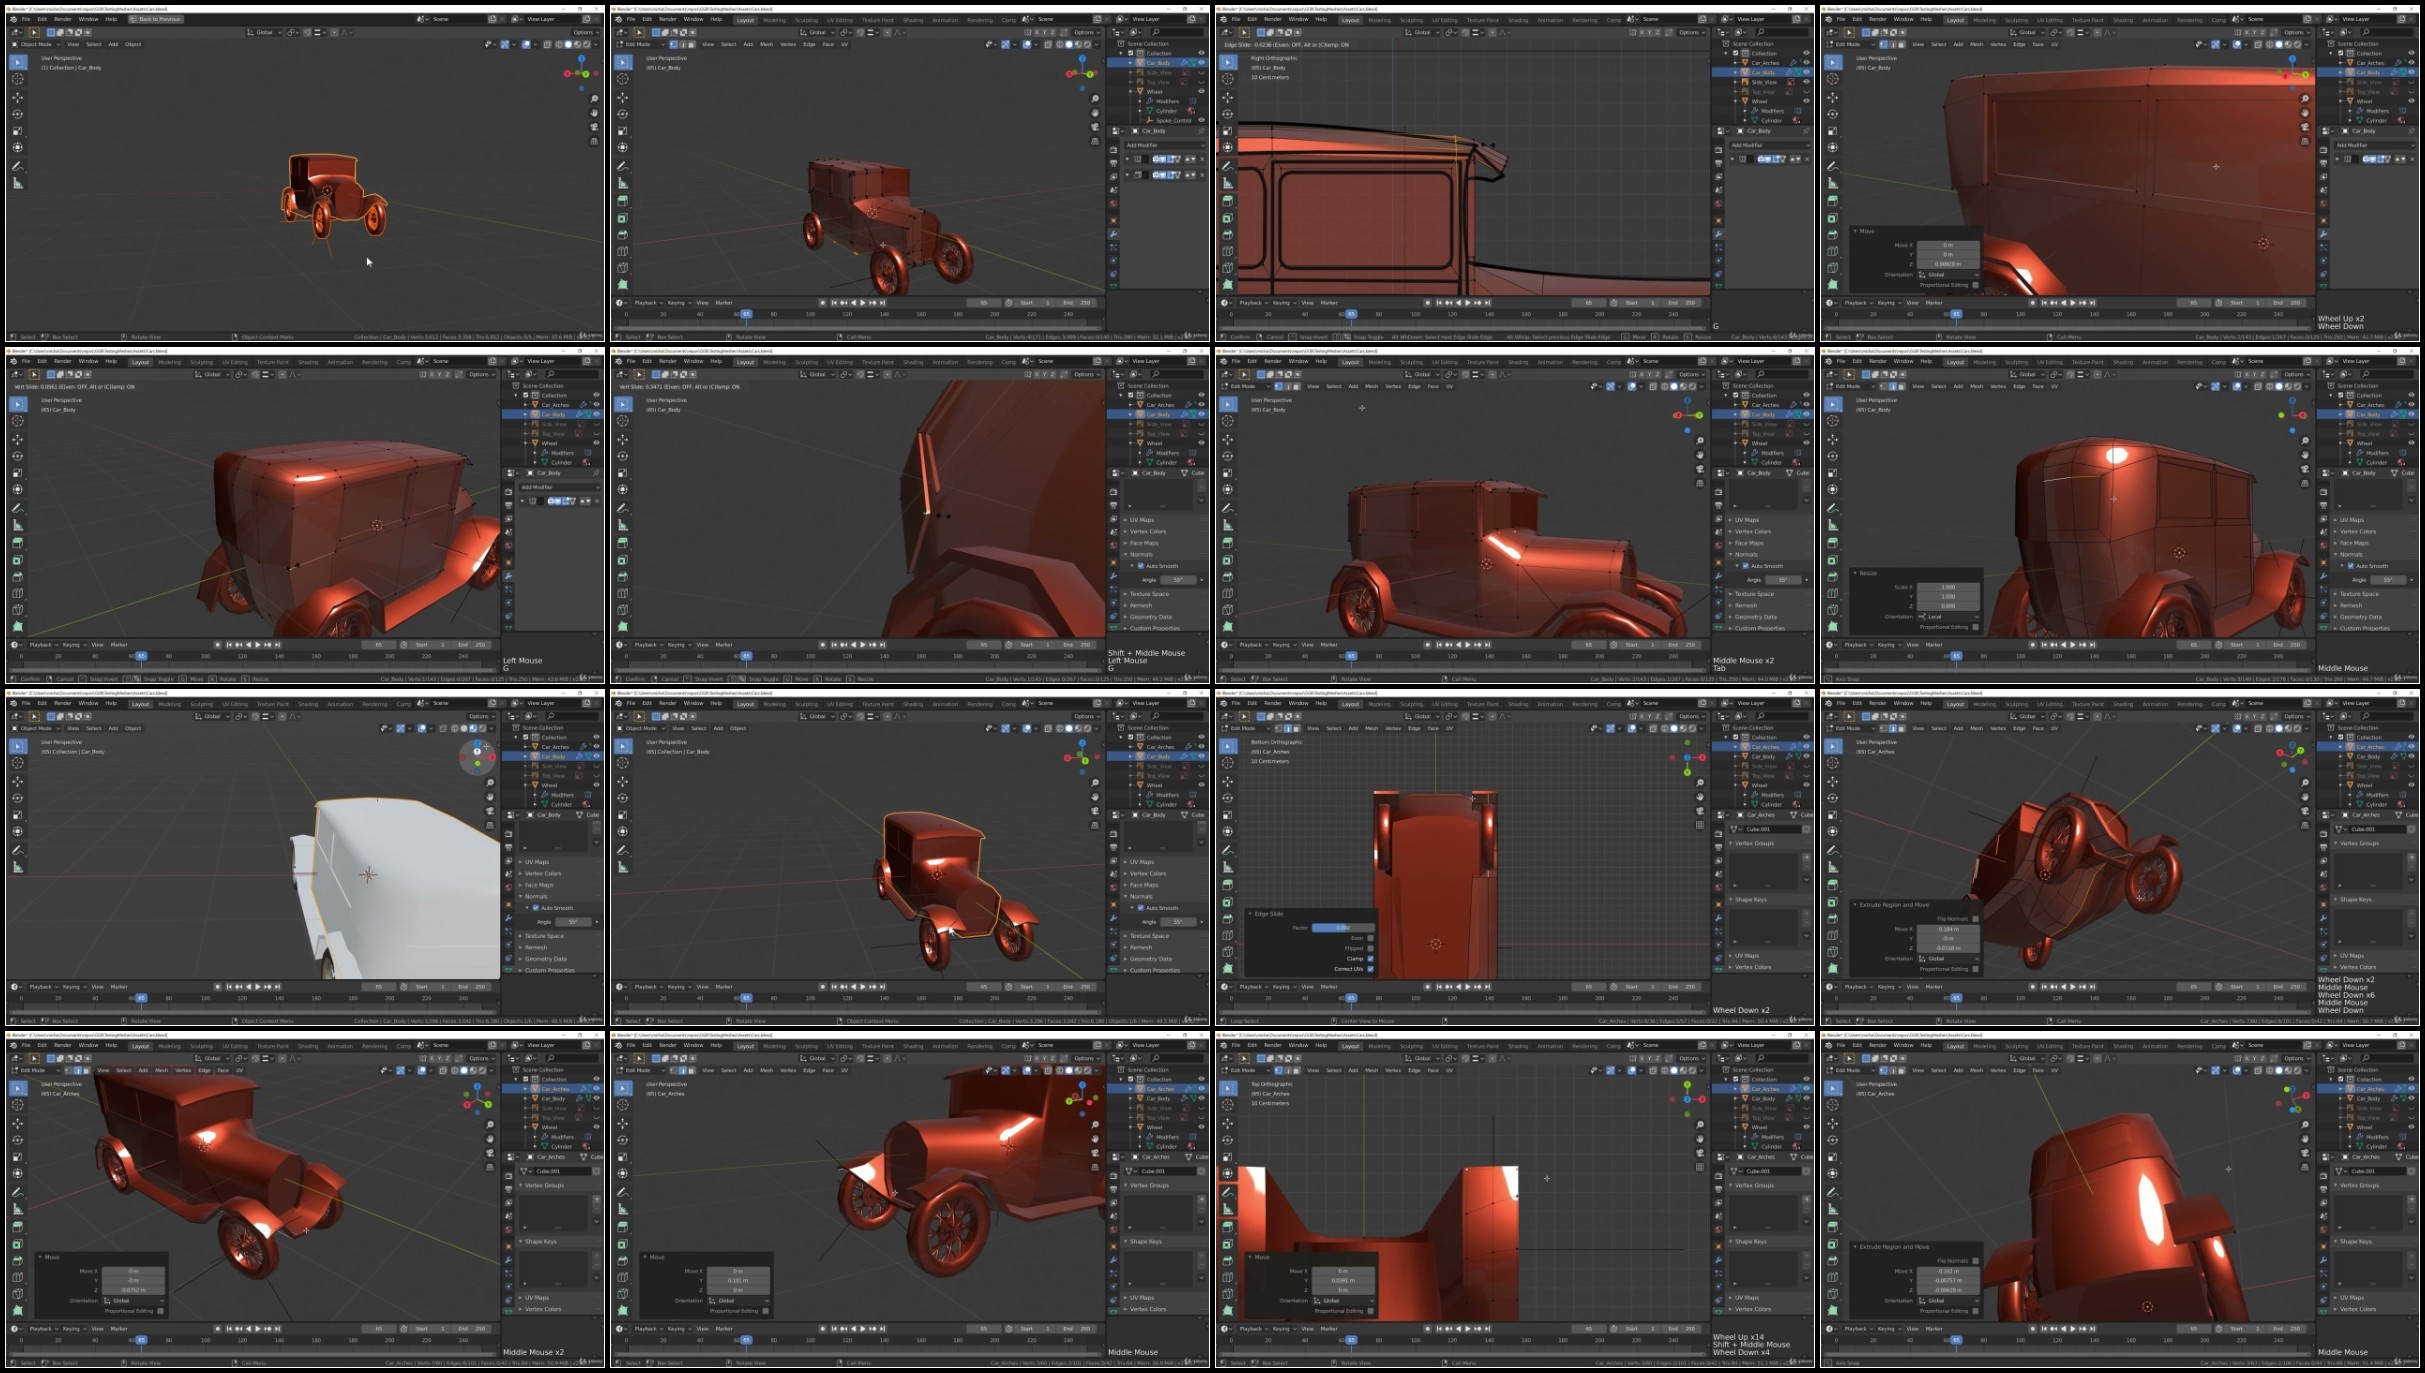Play the animation in Bottom Orthographic frame timeline
This screenshot has width=2425, height=1373.
tap(1468, 987)
